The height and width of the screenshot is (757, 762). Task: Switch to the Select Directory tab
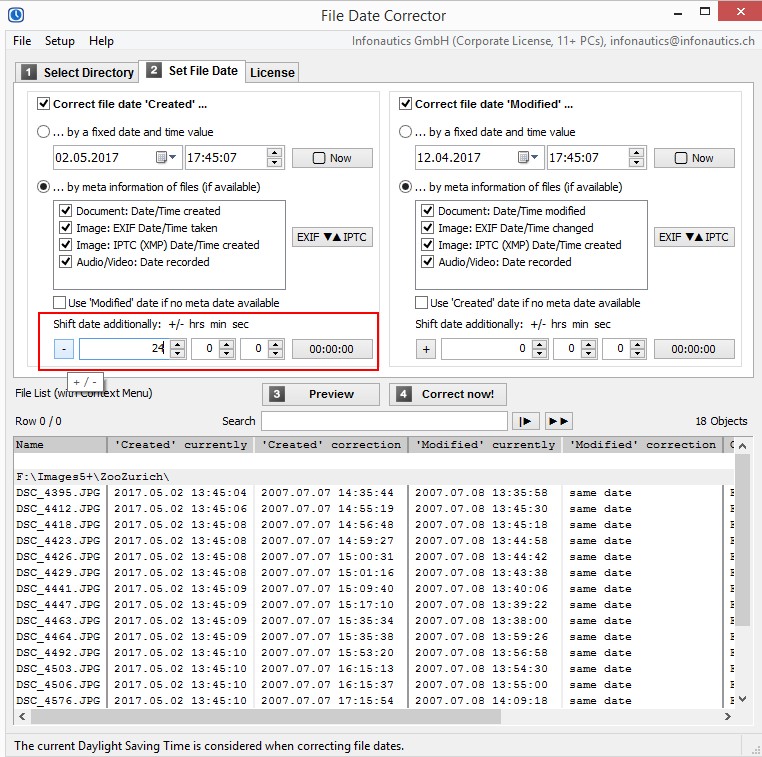(x=77, y=72)
